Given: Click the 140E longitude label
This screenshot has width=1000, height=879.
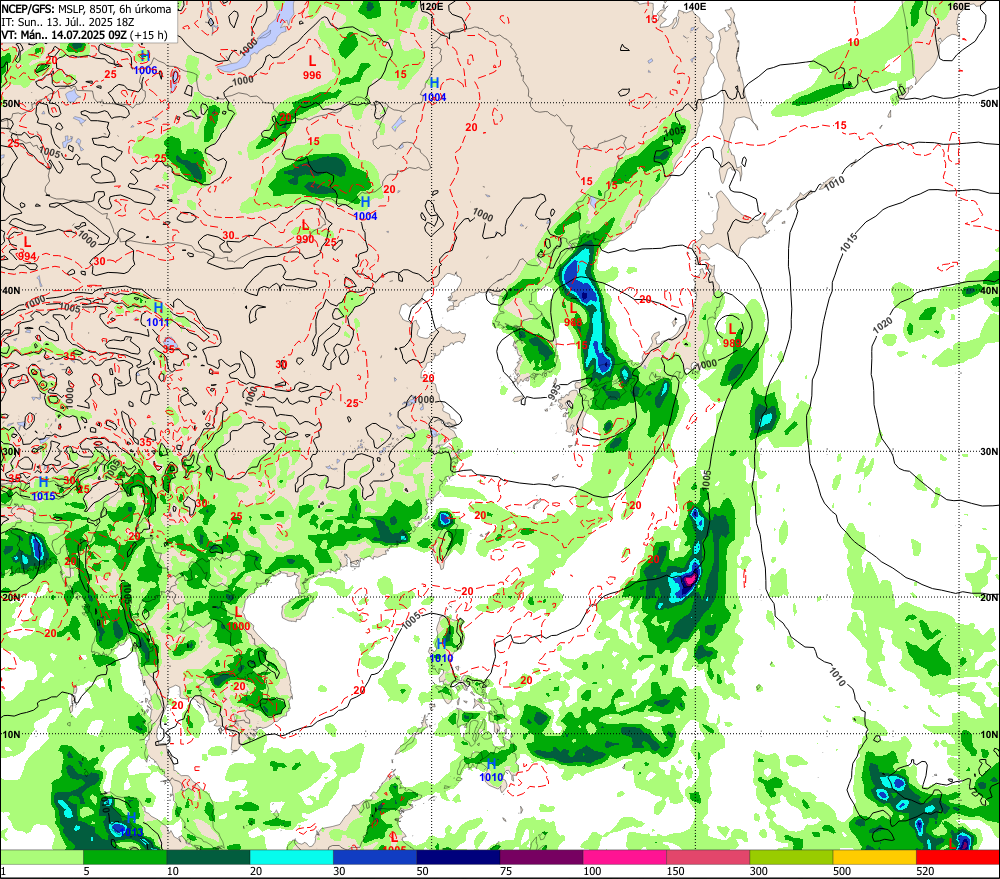Looking at the screenshot, I should point(695,6).
